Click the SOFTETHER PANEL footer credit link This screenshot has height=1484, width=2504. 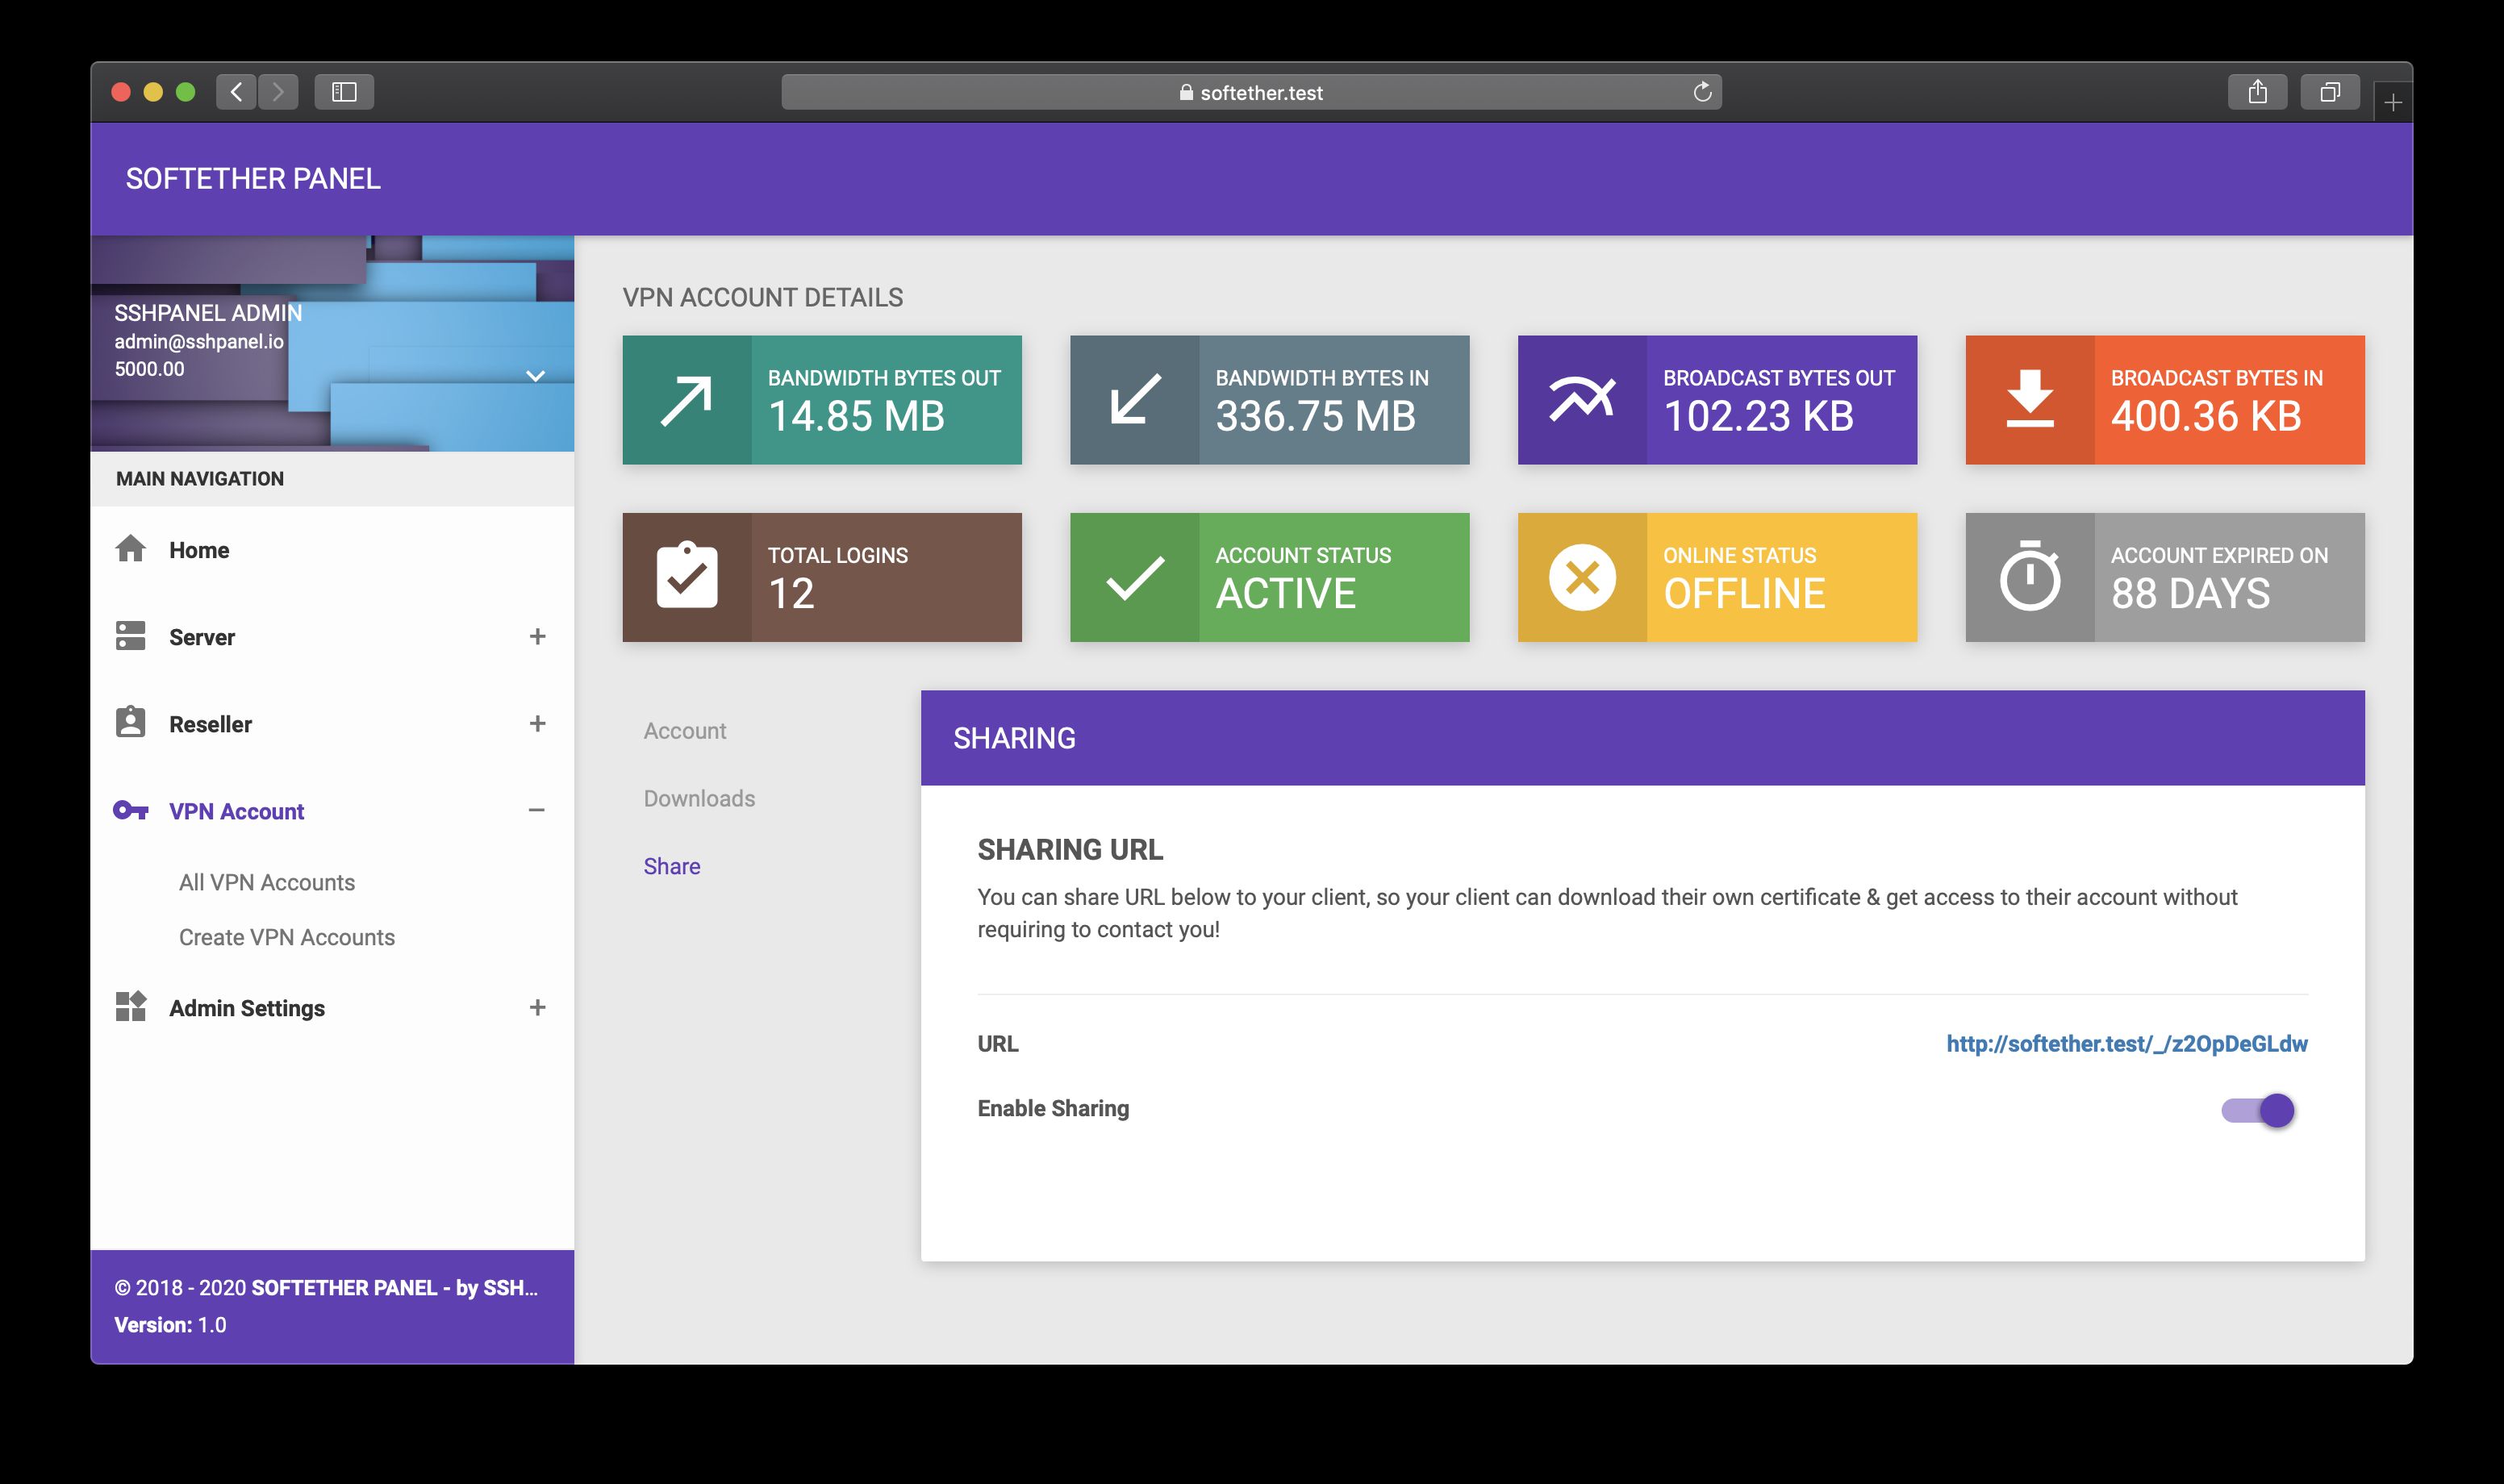point(395,1288)
